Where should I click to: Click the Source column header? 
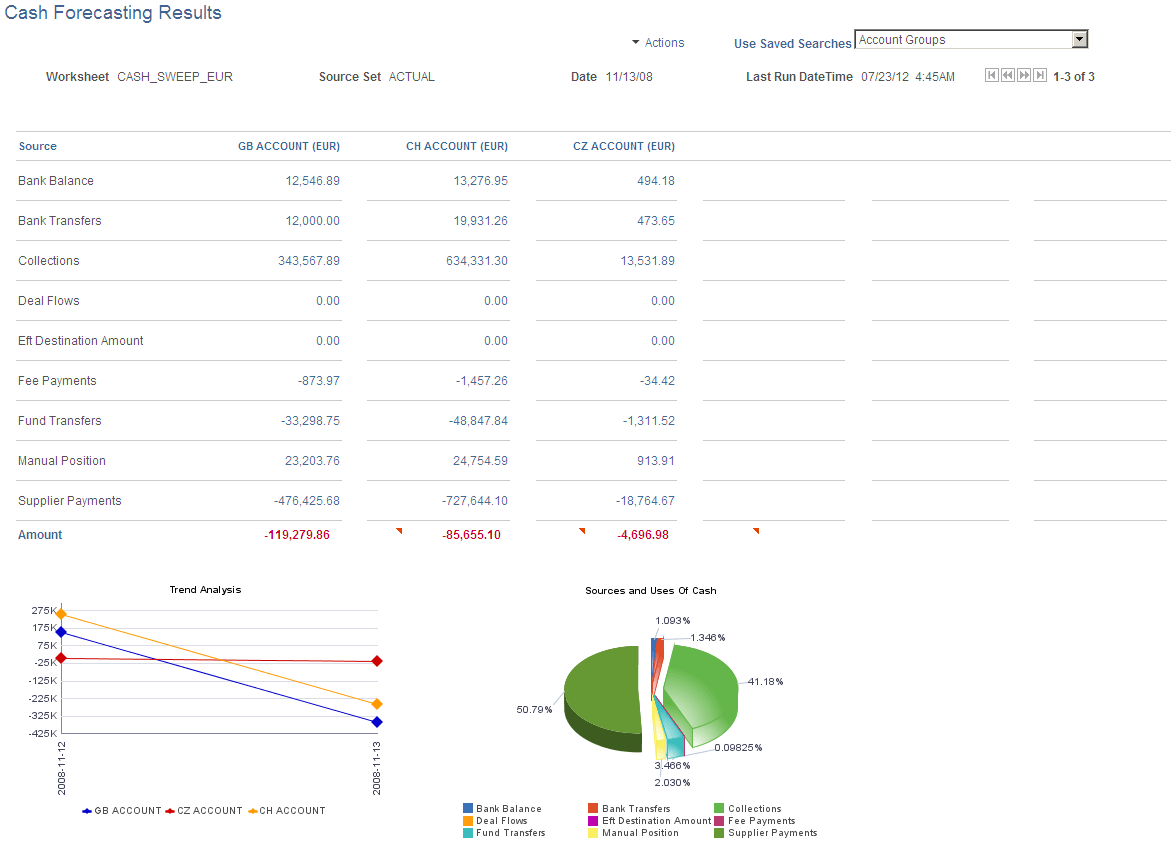click(x=37, y=145)
